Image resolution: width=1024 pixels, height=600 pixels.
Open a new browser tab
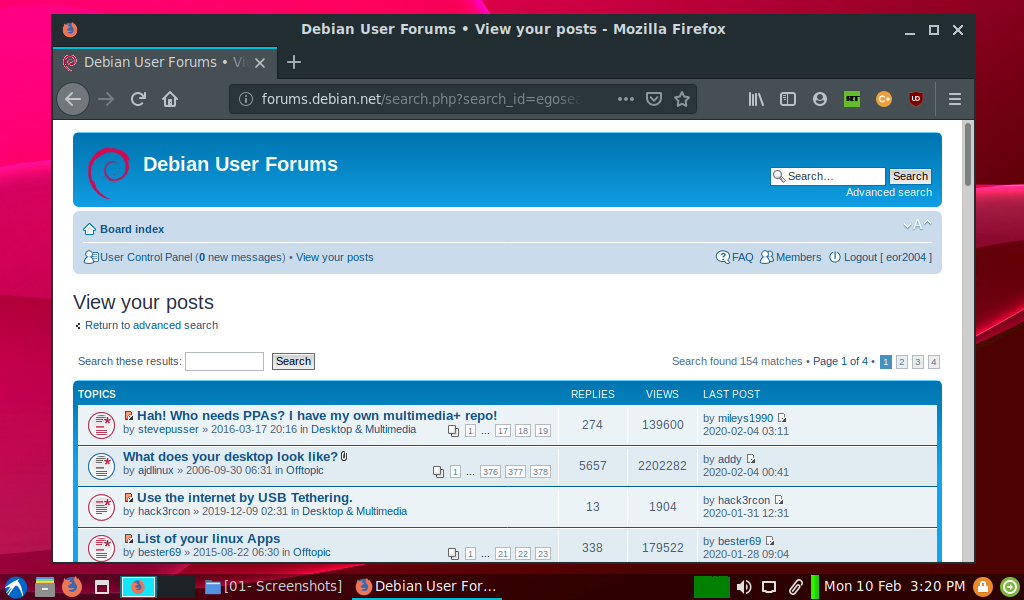(294, 62)
